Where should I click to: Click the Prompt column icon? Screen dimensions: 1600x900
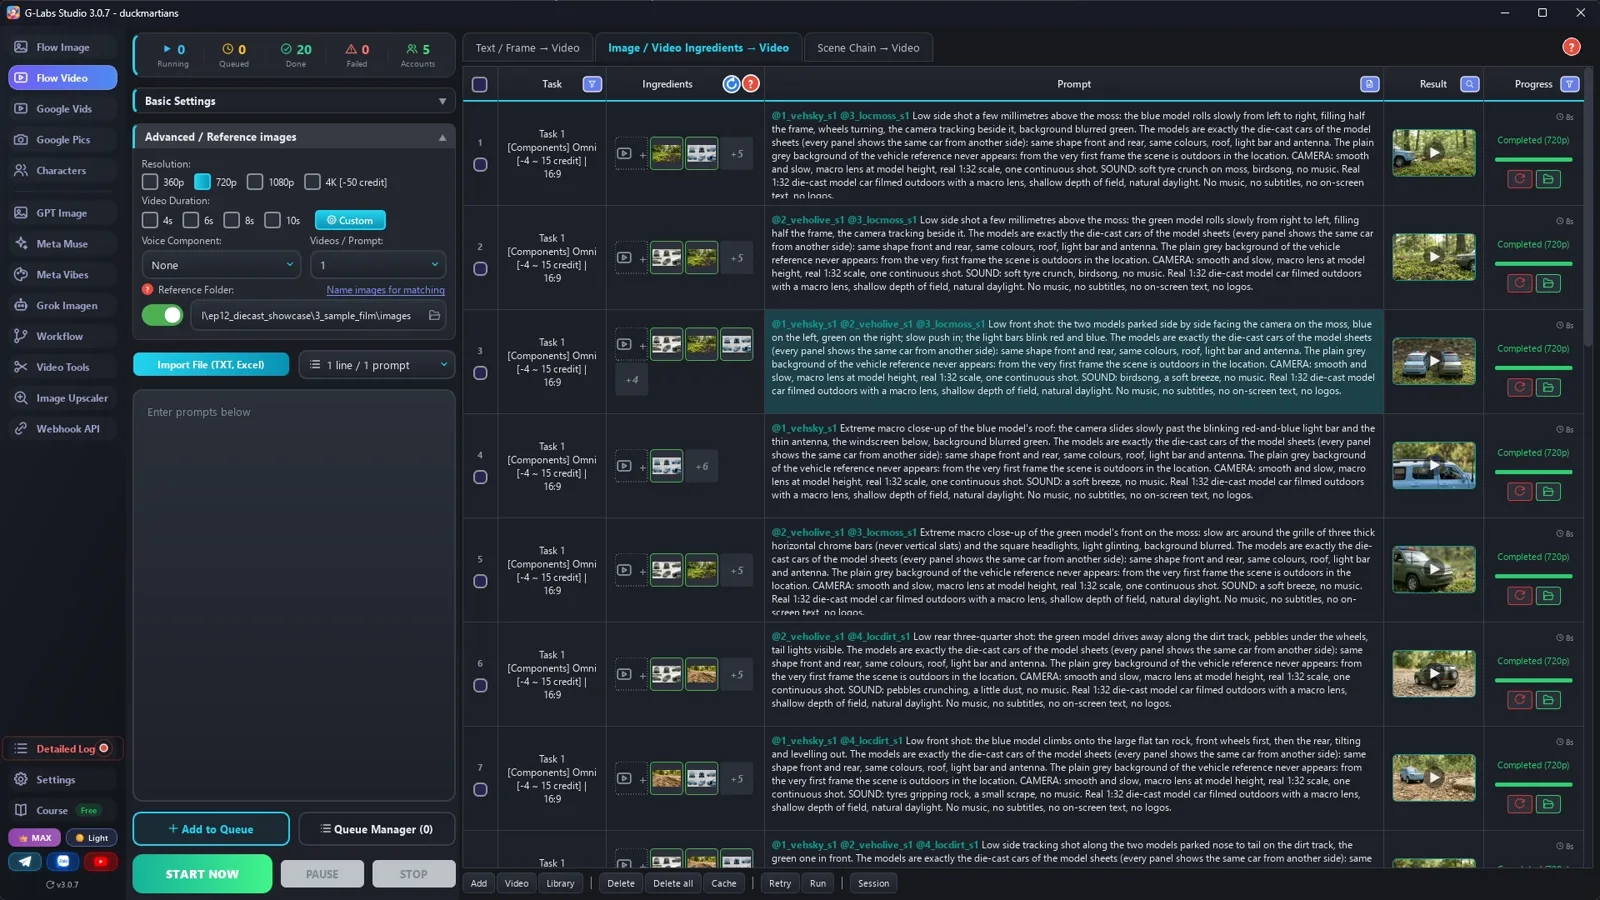[x=1369, y=84]
